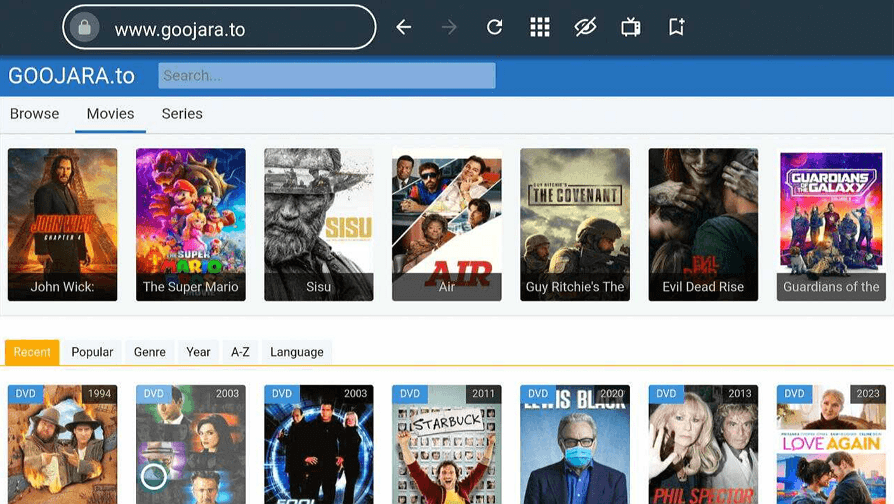The height and width of the screenshot is (504, 894).
Task: Select the Year filter
Action: [x=198, y=352]
